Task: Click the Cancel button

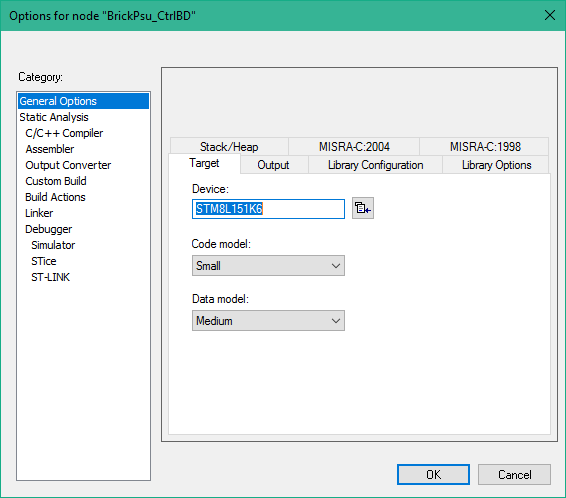Action: 514,474
